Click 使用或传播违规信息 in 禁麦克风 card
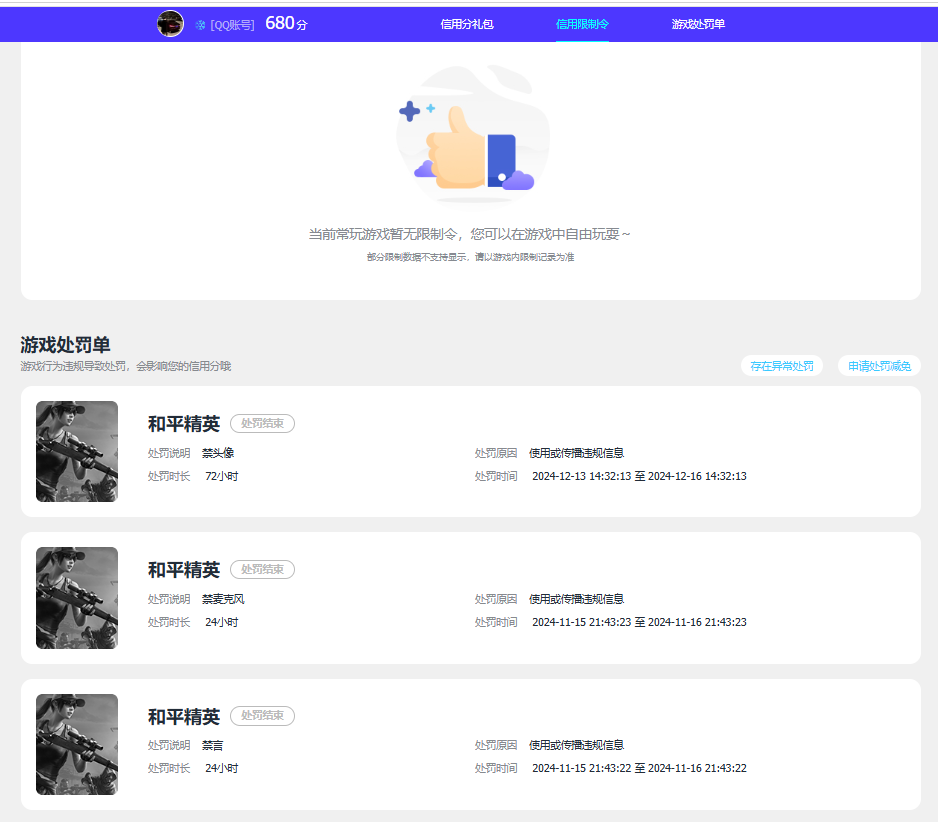938x822 pixels. (577, 599)
